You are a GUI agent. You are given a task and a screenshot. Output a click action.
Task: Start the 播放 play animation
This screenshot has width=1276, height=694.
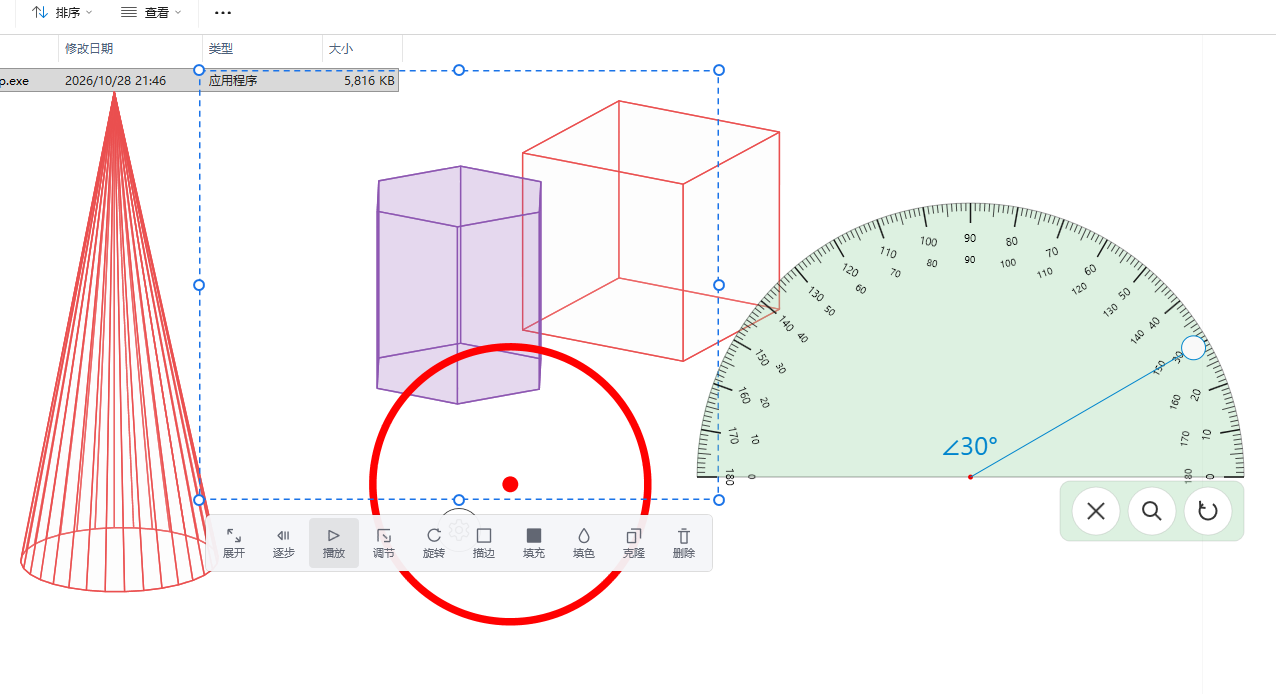coord(333,543)
